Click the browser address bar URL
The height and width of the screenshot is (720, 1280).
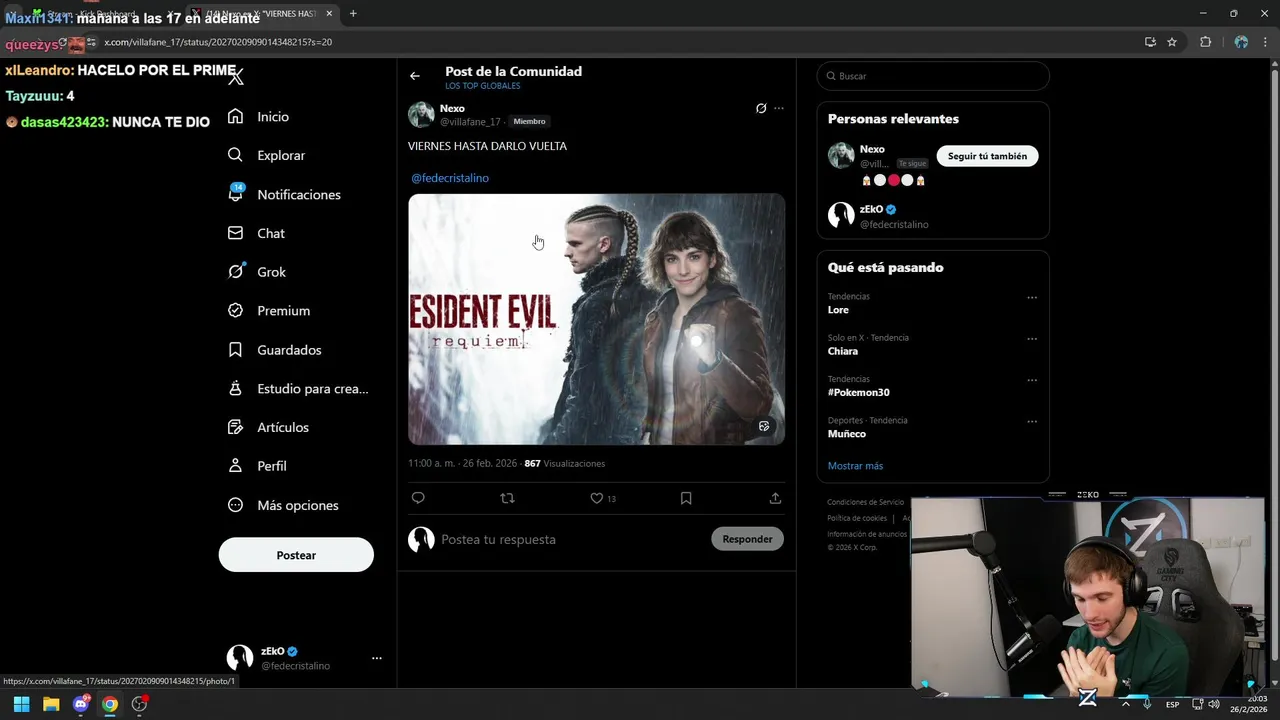pyautogui.click(x=218, y=42)
